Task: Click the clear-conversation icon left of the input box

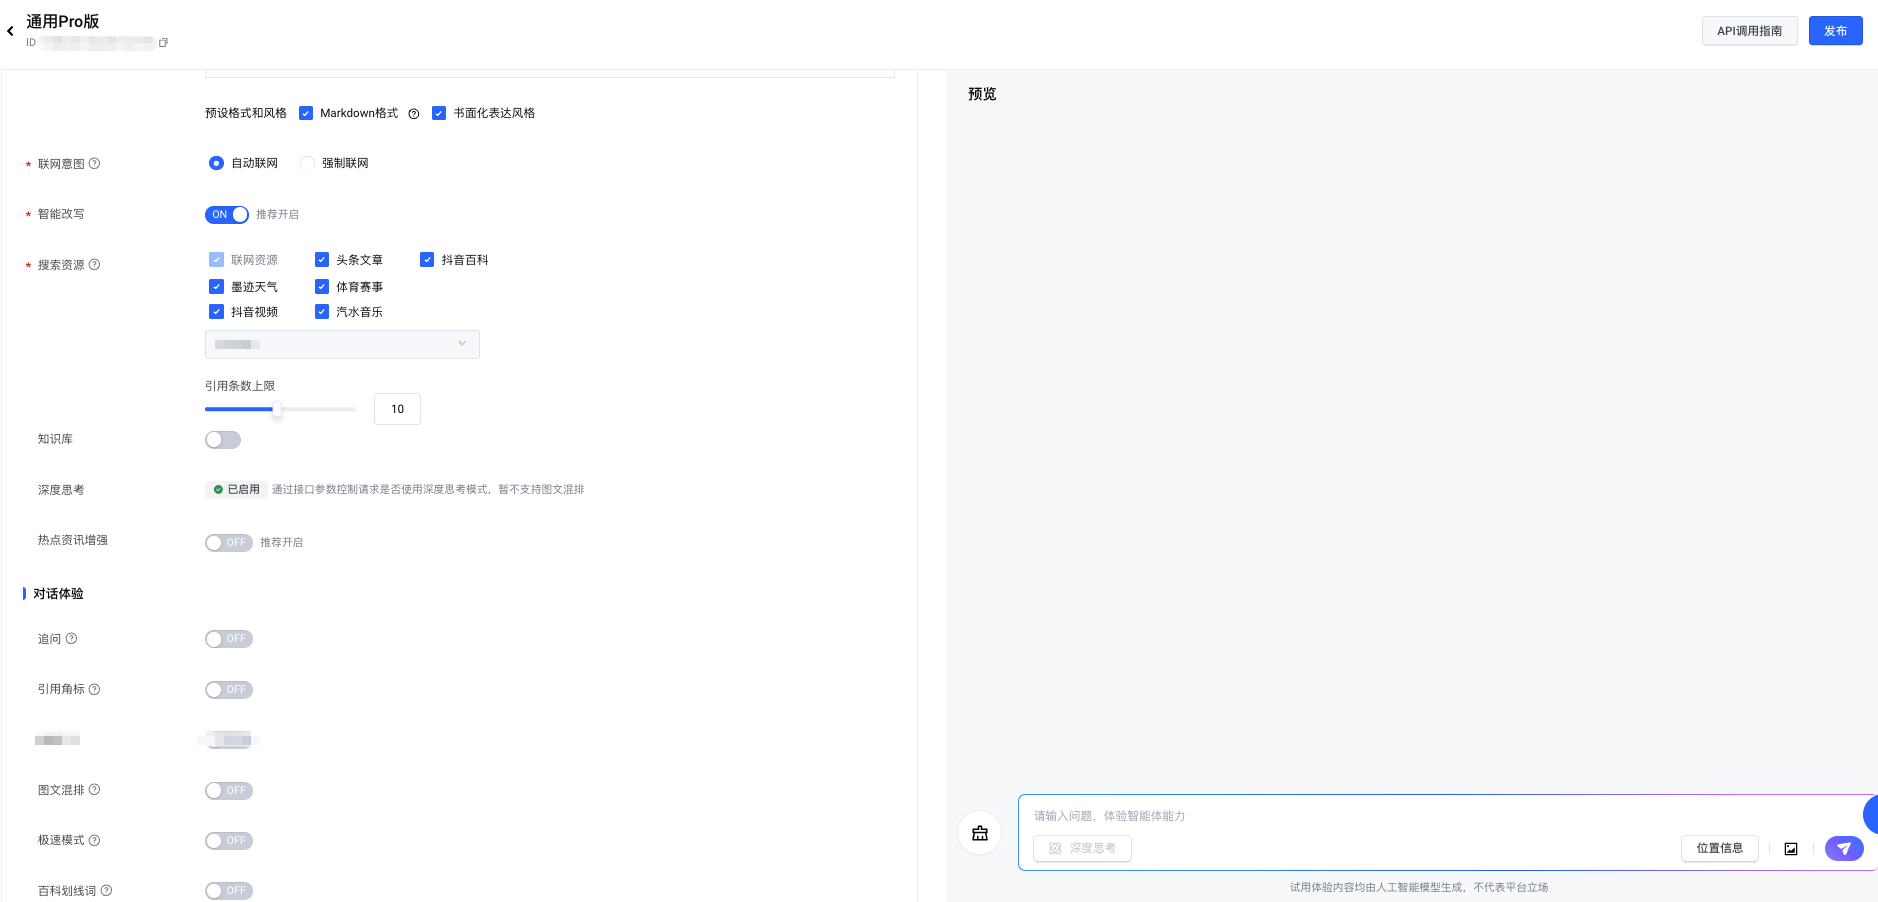Action: [979, 833]
